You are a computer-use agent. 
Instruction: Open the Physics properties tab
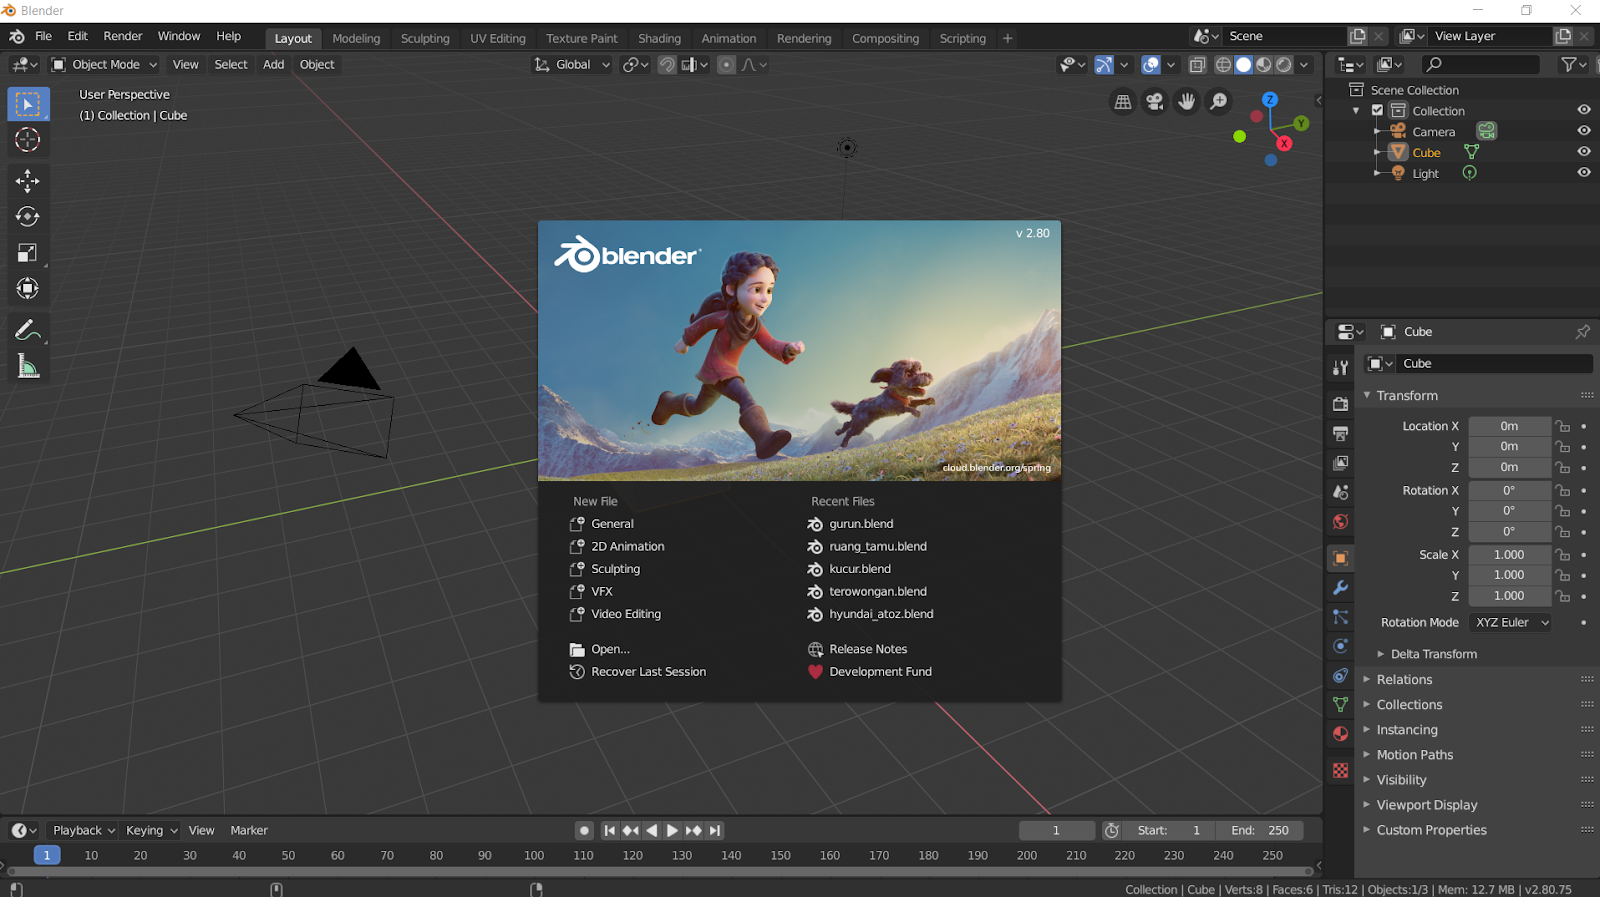(1341, 646)
